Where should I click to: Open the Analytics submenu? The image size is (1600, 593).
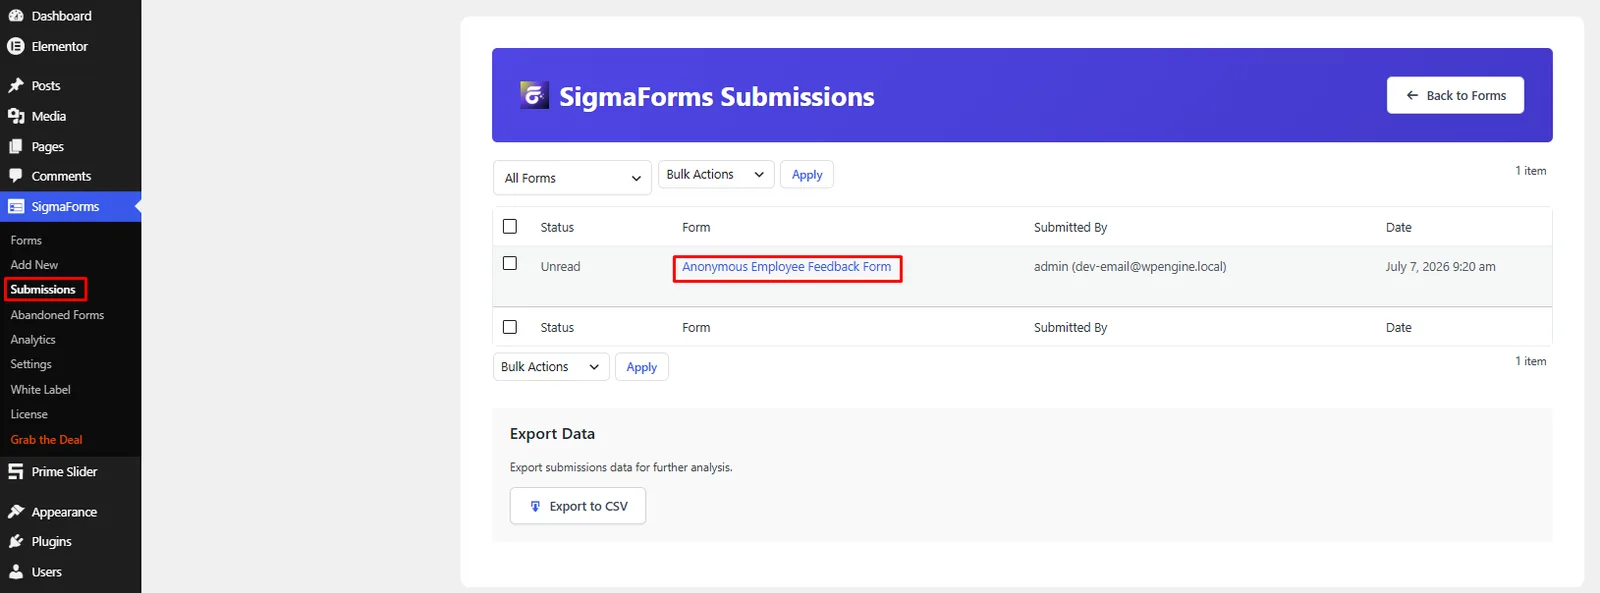click(x=33, y=340)
